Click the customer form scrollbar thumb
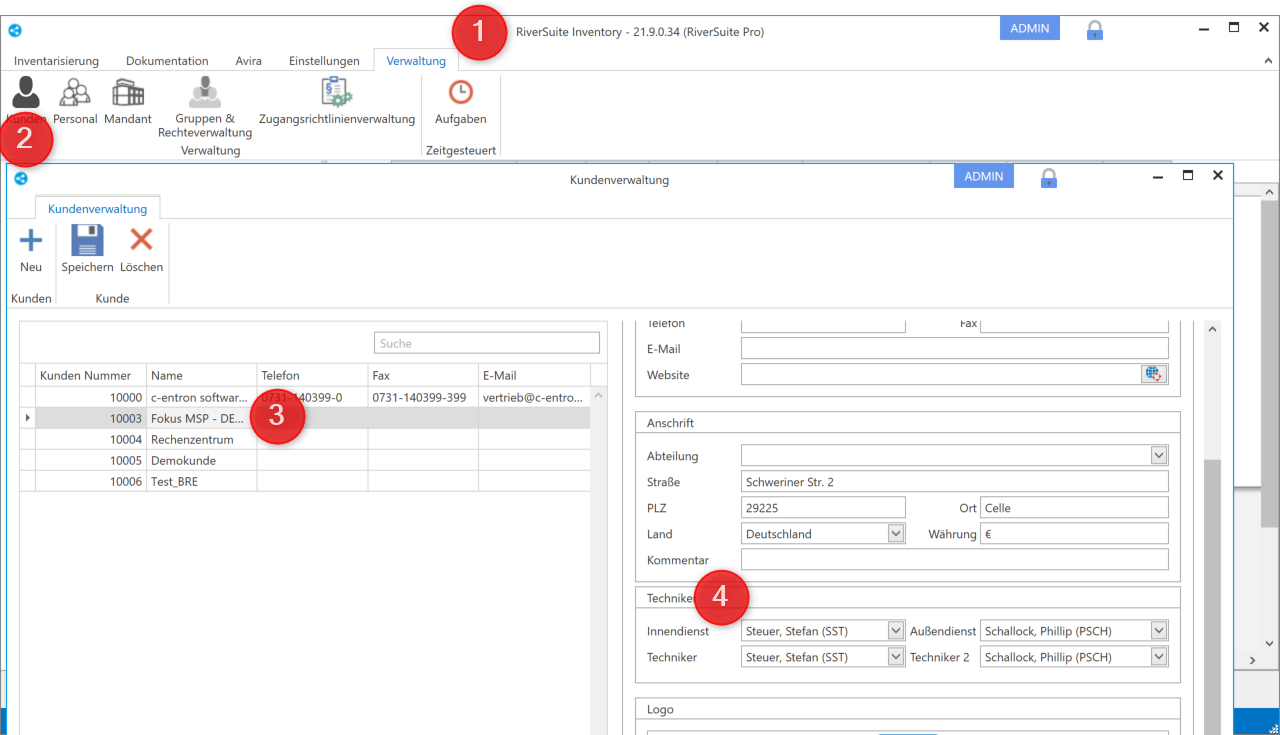Screen dimensions: 1280x735 [x=1213, y=597]
